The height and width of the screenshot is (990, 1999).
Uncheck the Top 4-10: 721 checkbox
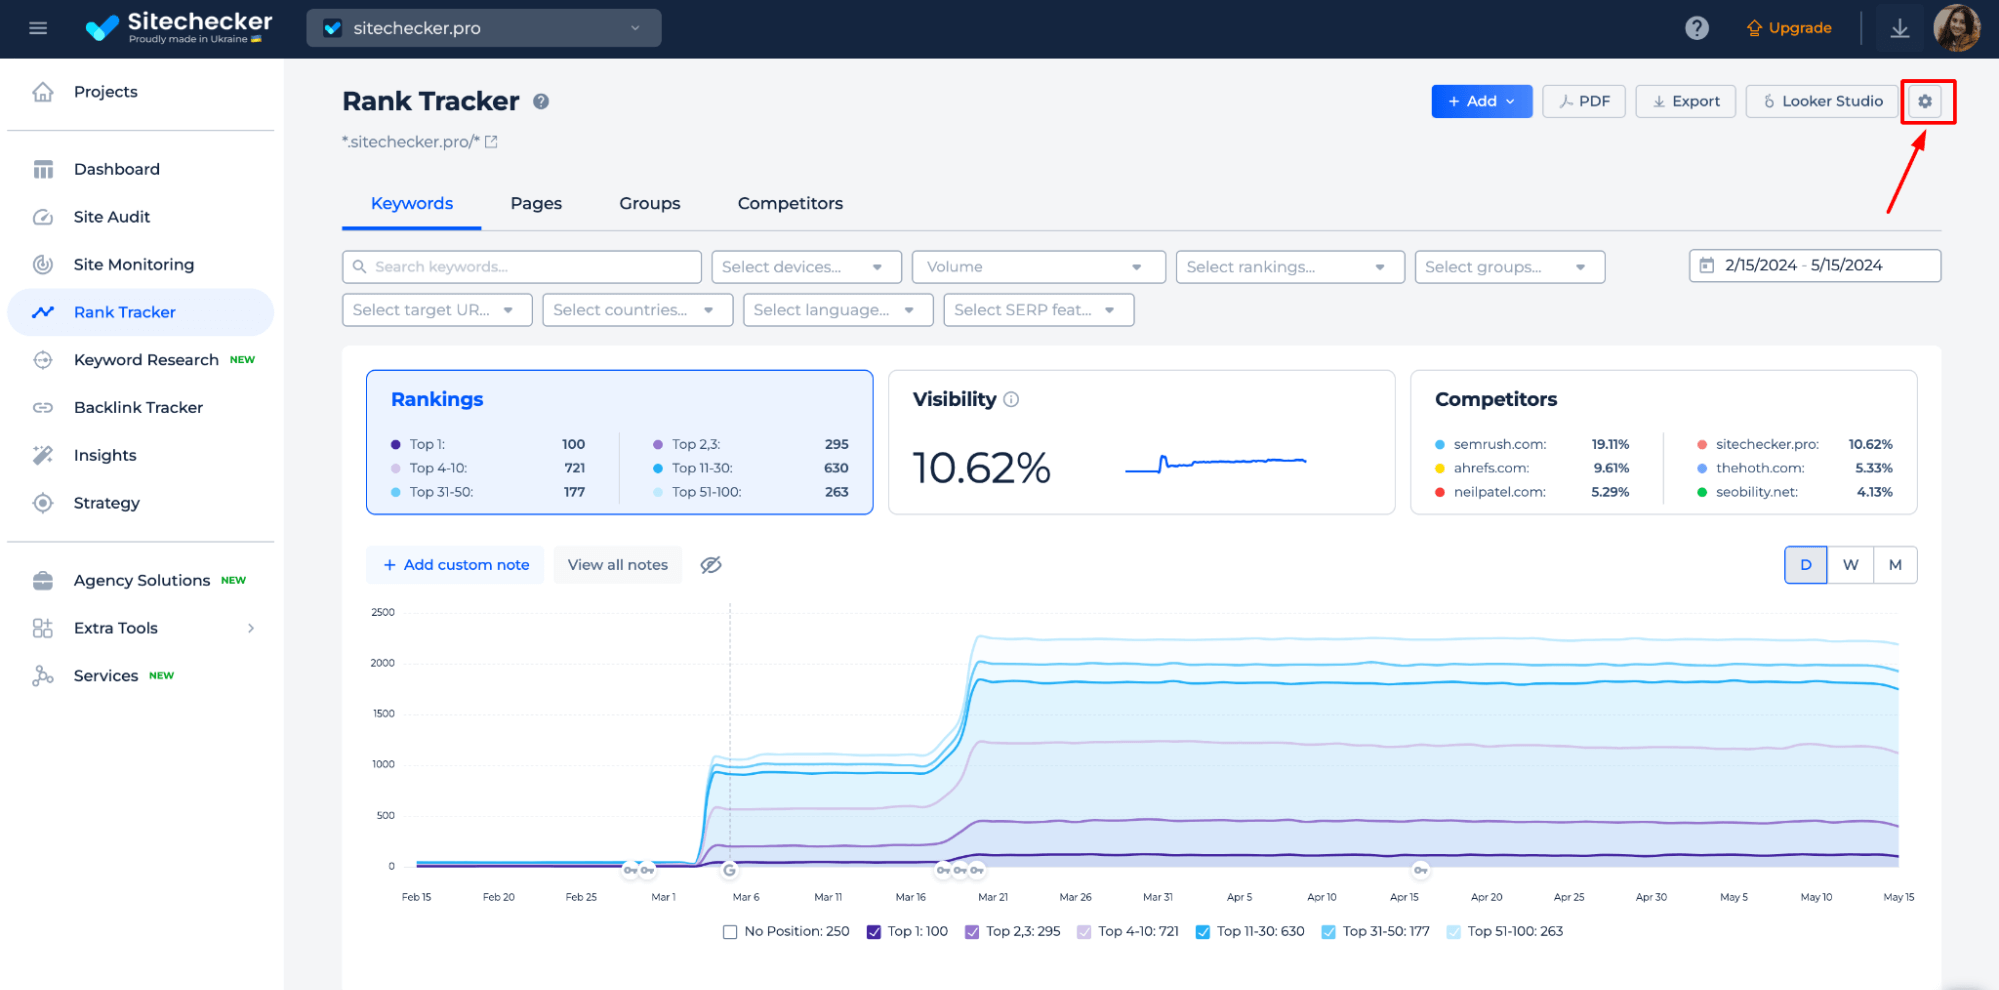click(1084, 932)
